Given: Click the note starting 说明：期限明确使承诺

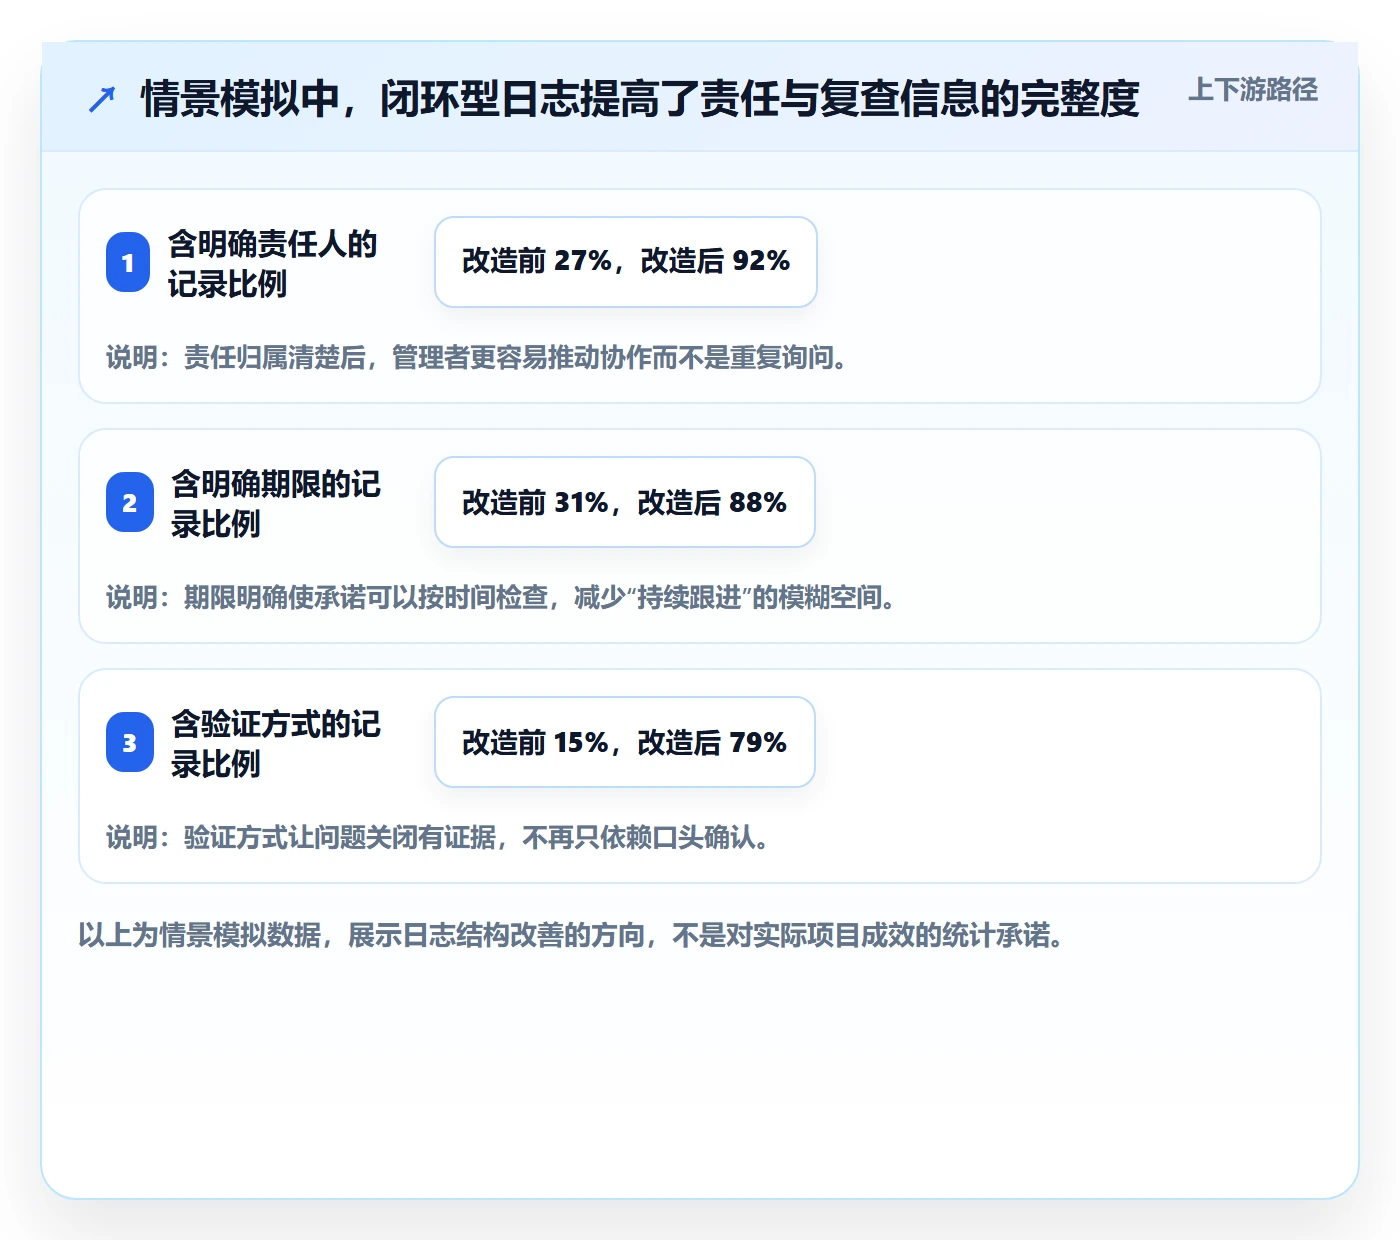Looking at the screenshot, I should (502, 597).
